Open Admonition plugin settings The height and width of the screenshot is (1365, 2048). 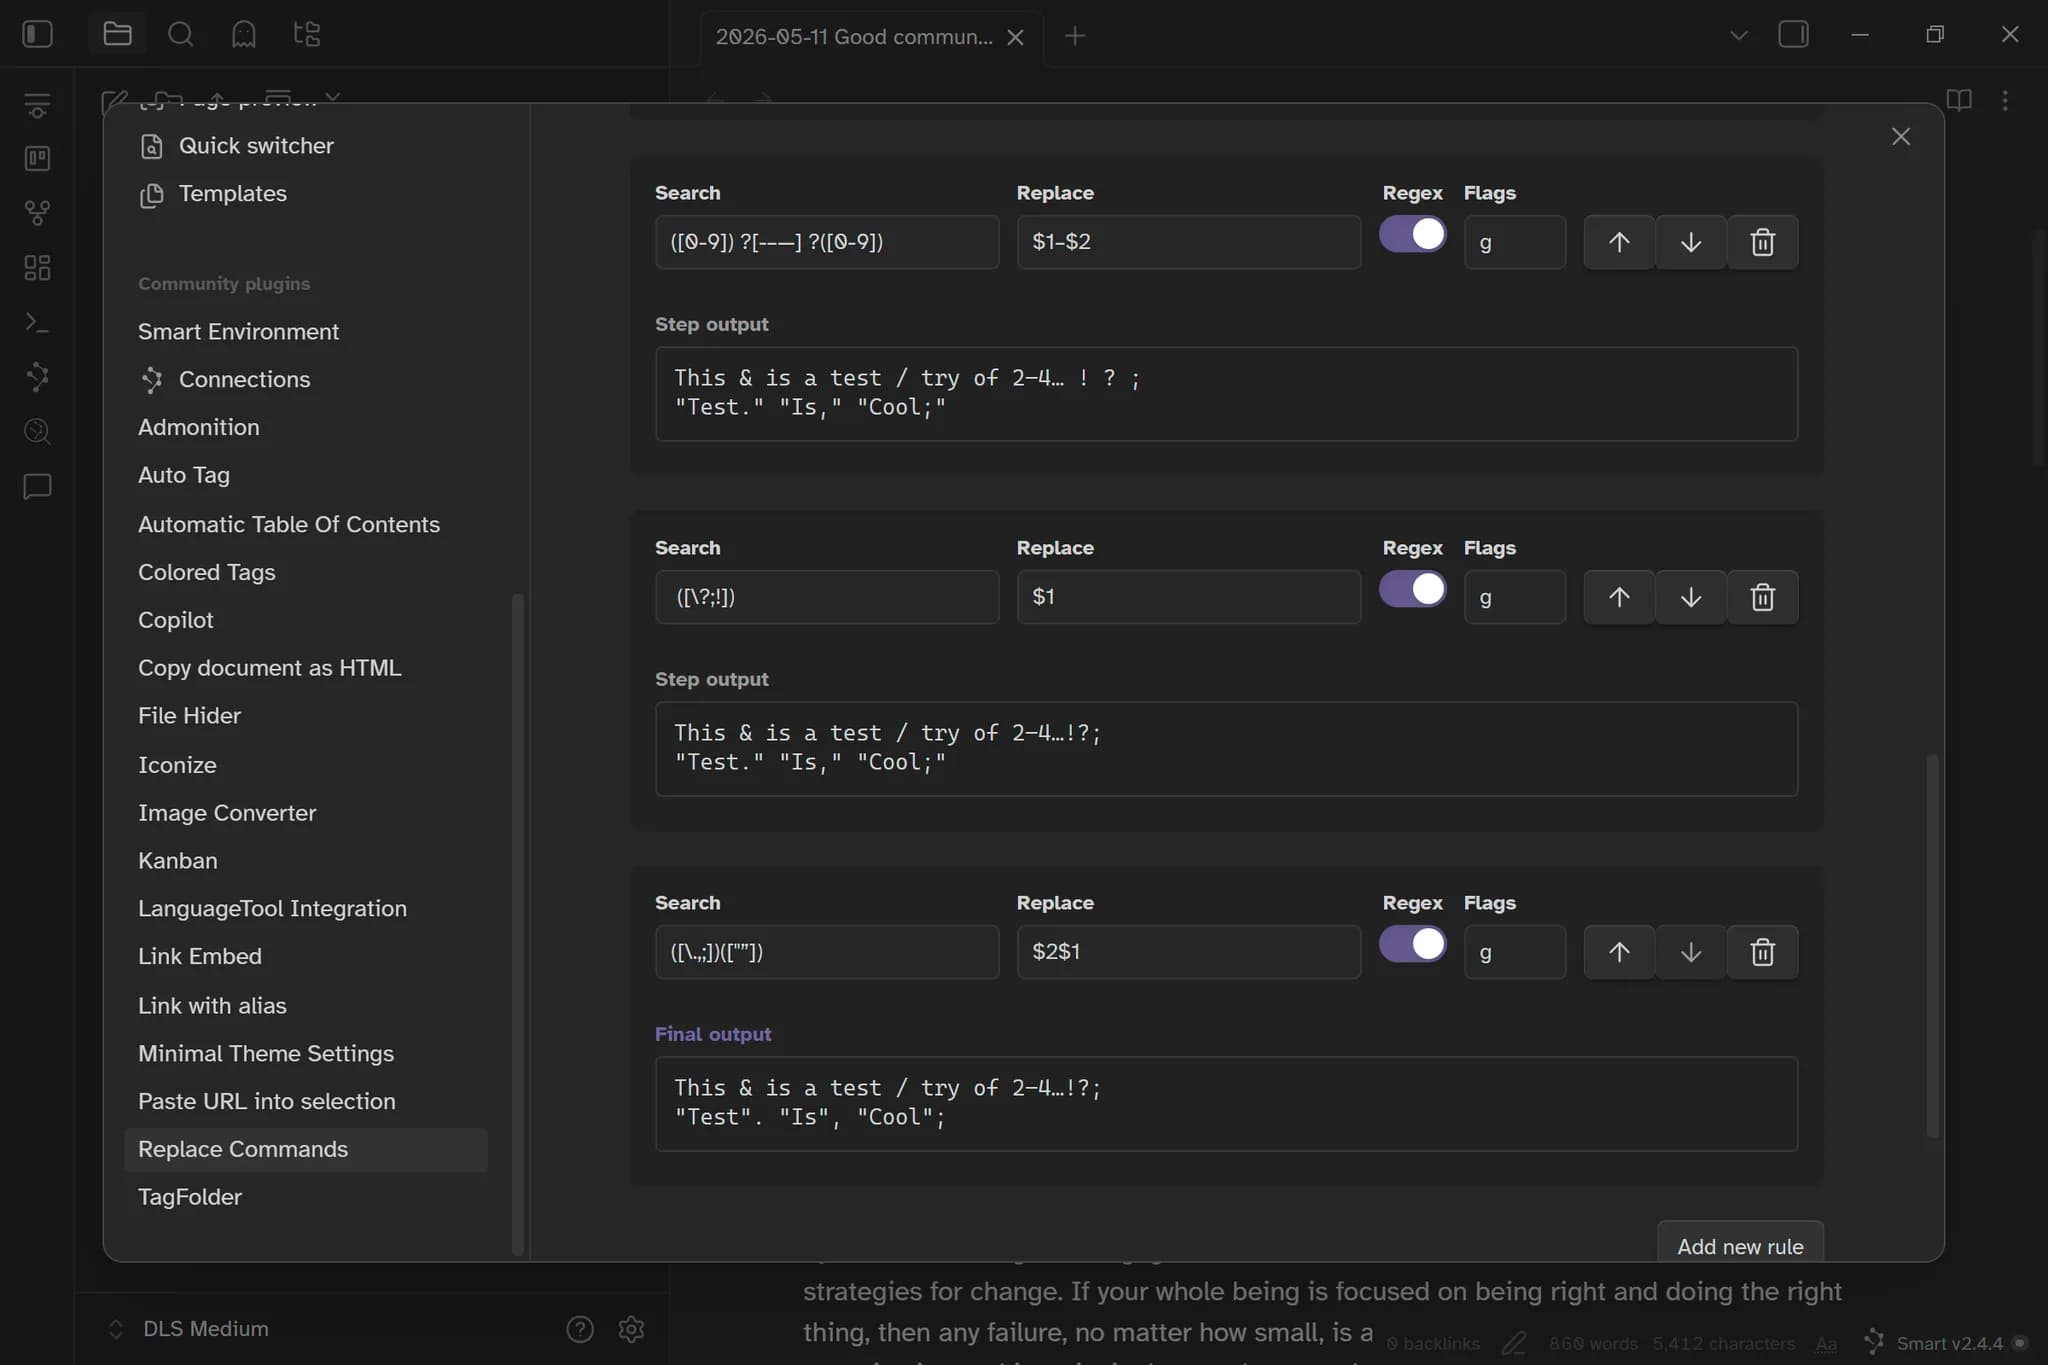pyautogui.click(x=306, y=427)
